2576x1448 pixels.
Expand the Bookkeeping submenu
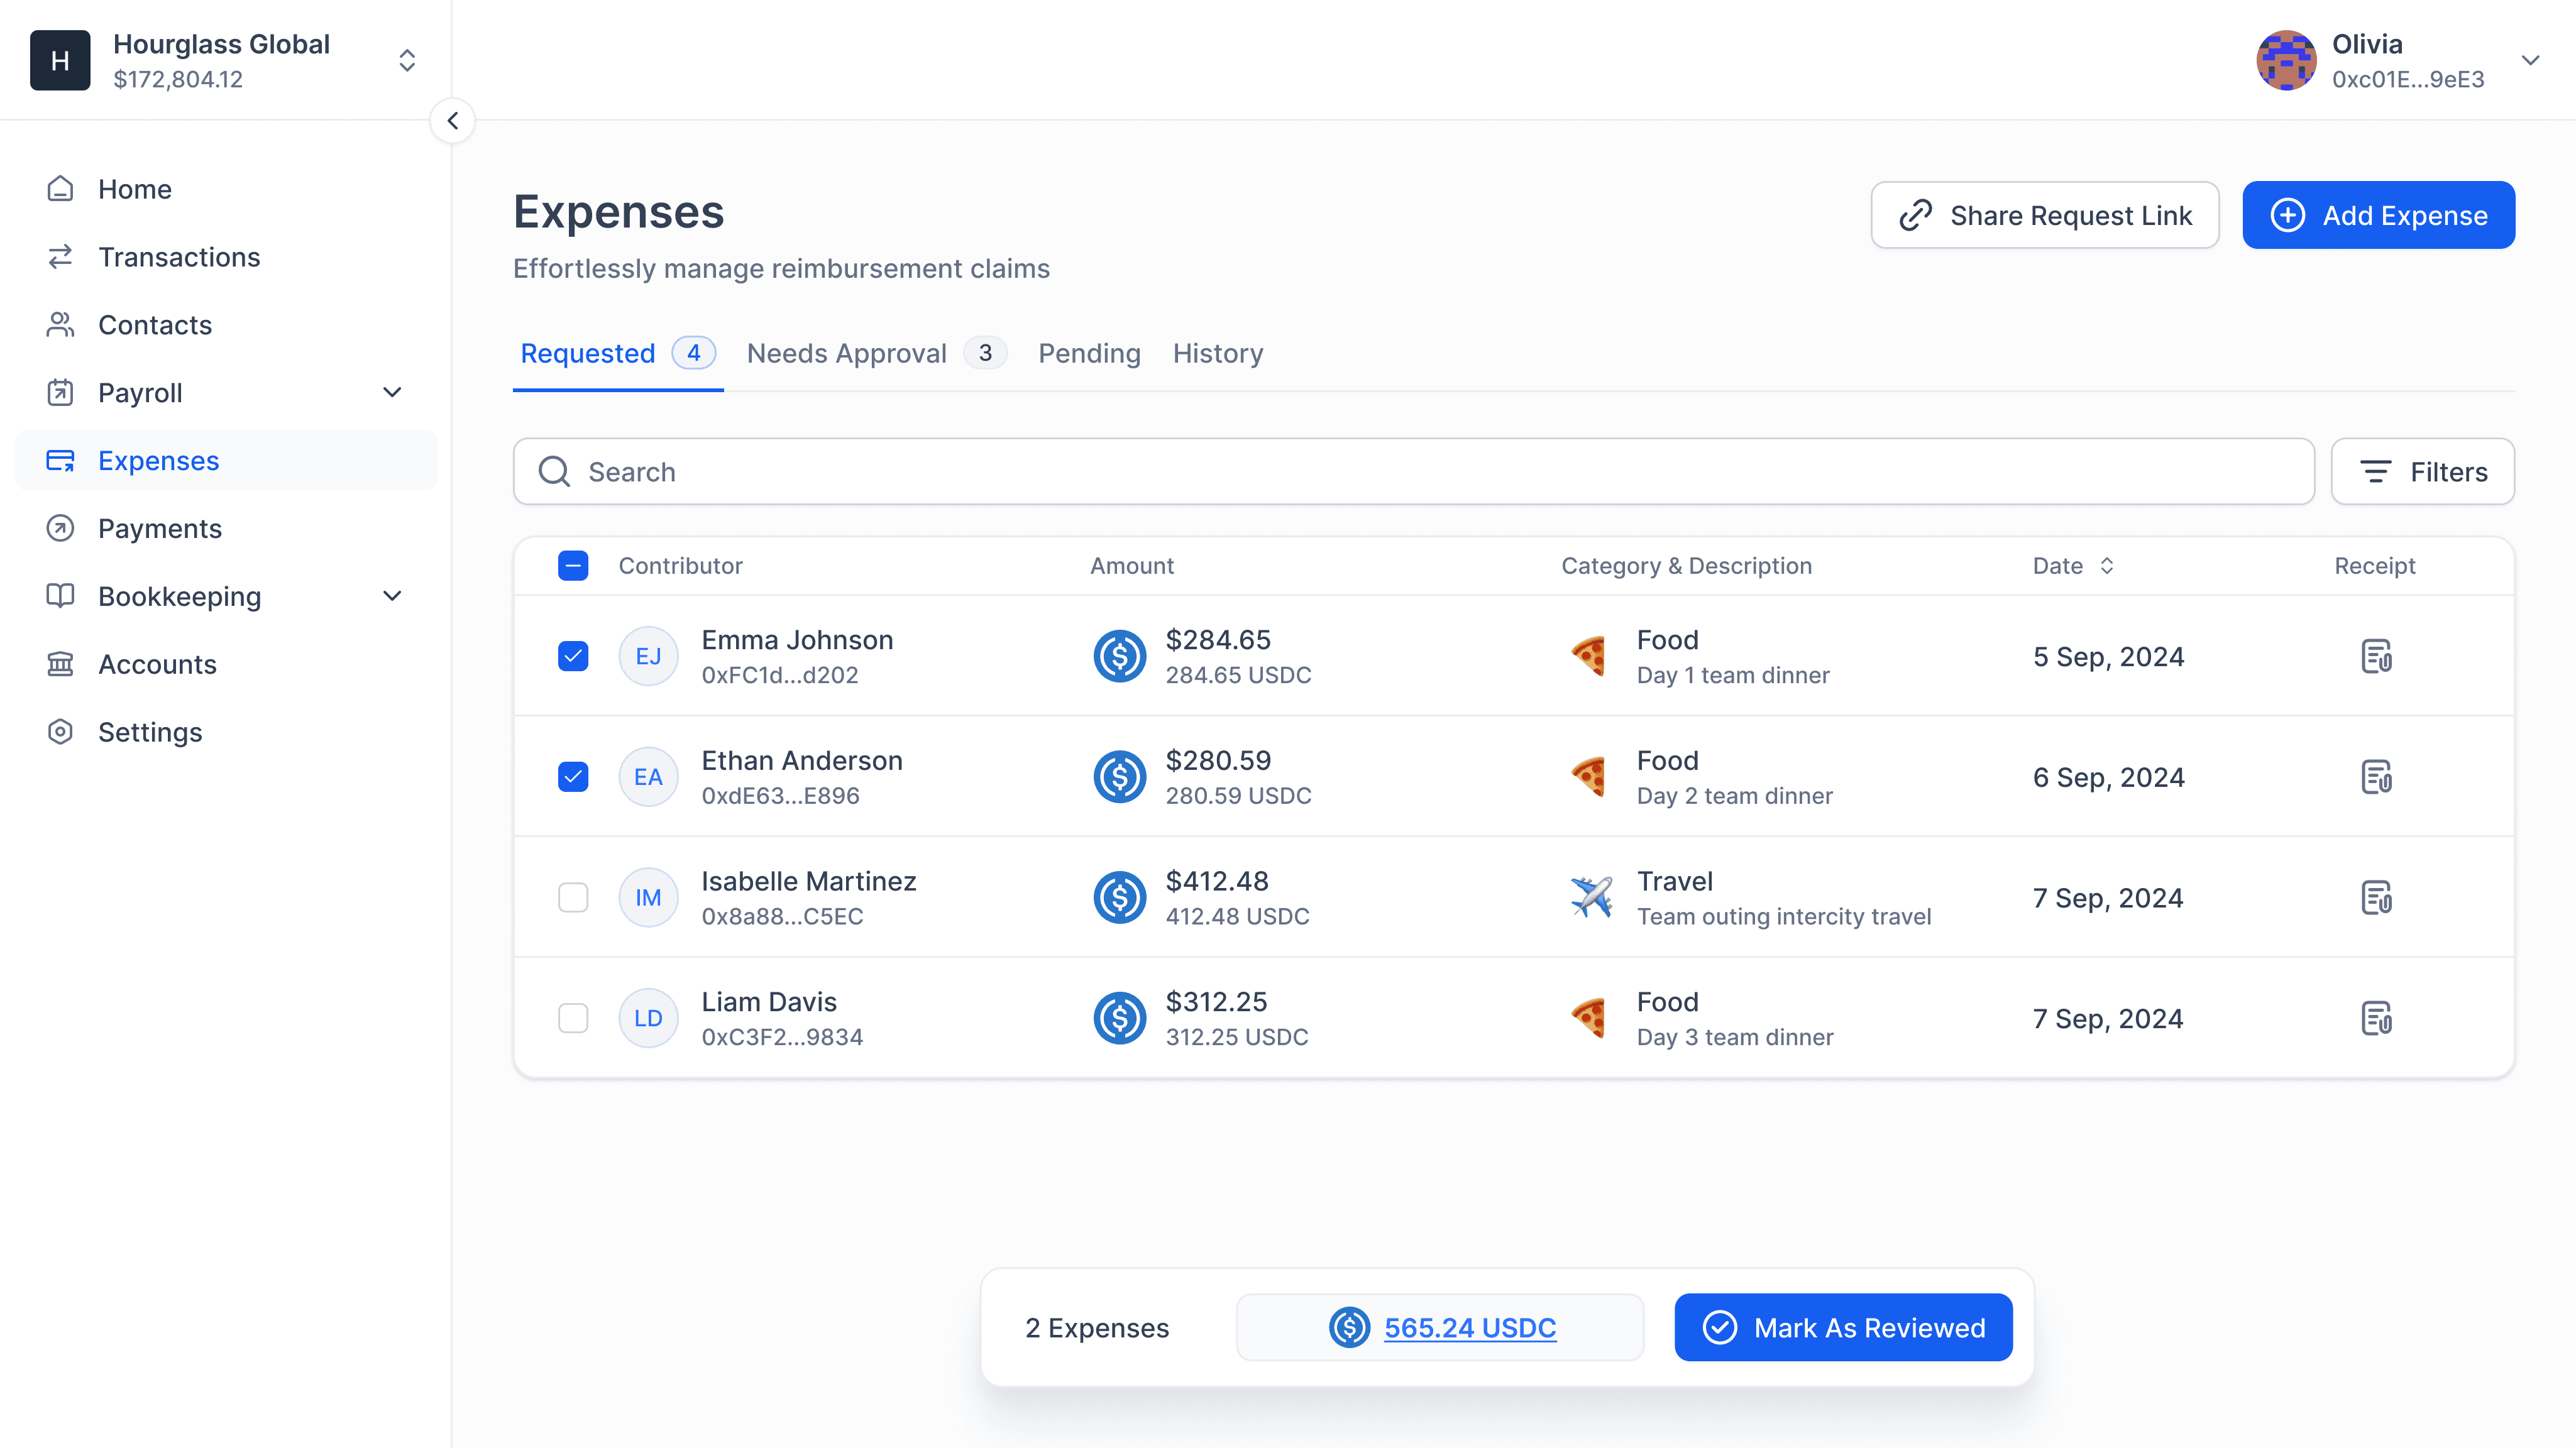[392, 595]
